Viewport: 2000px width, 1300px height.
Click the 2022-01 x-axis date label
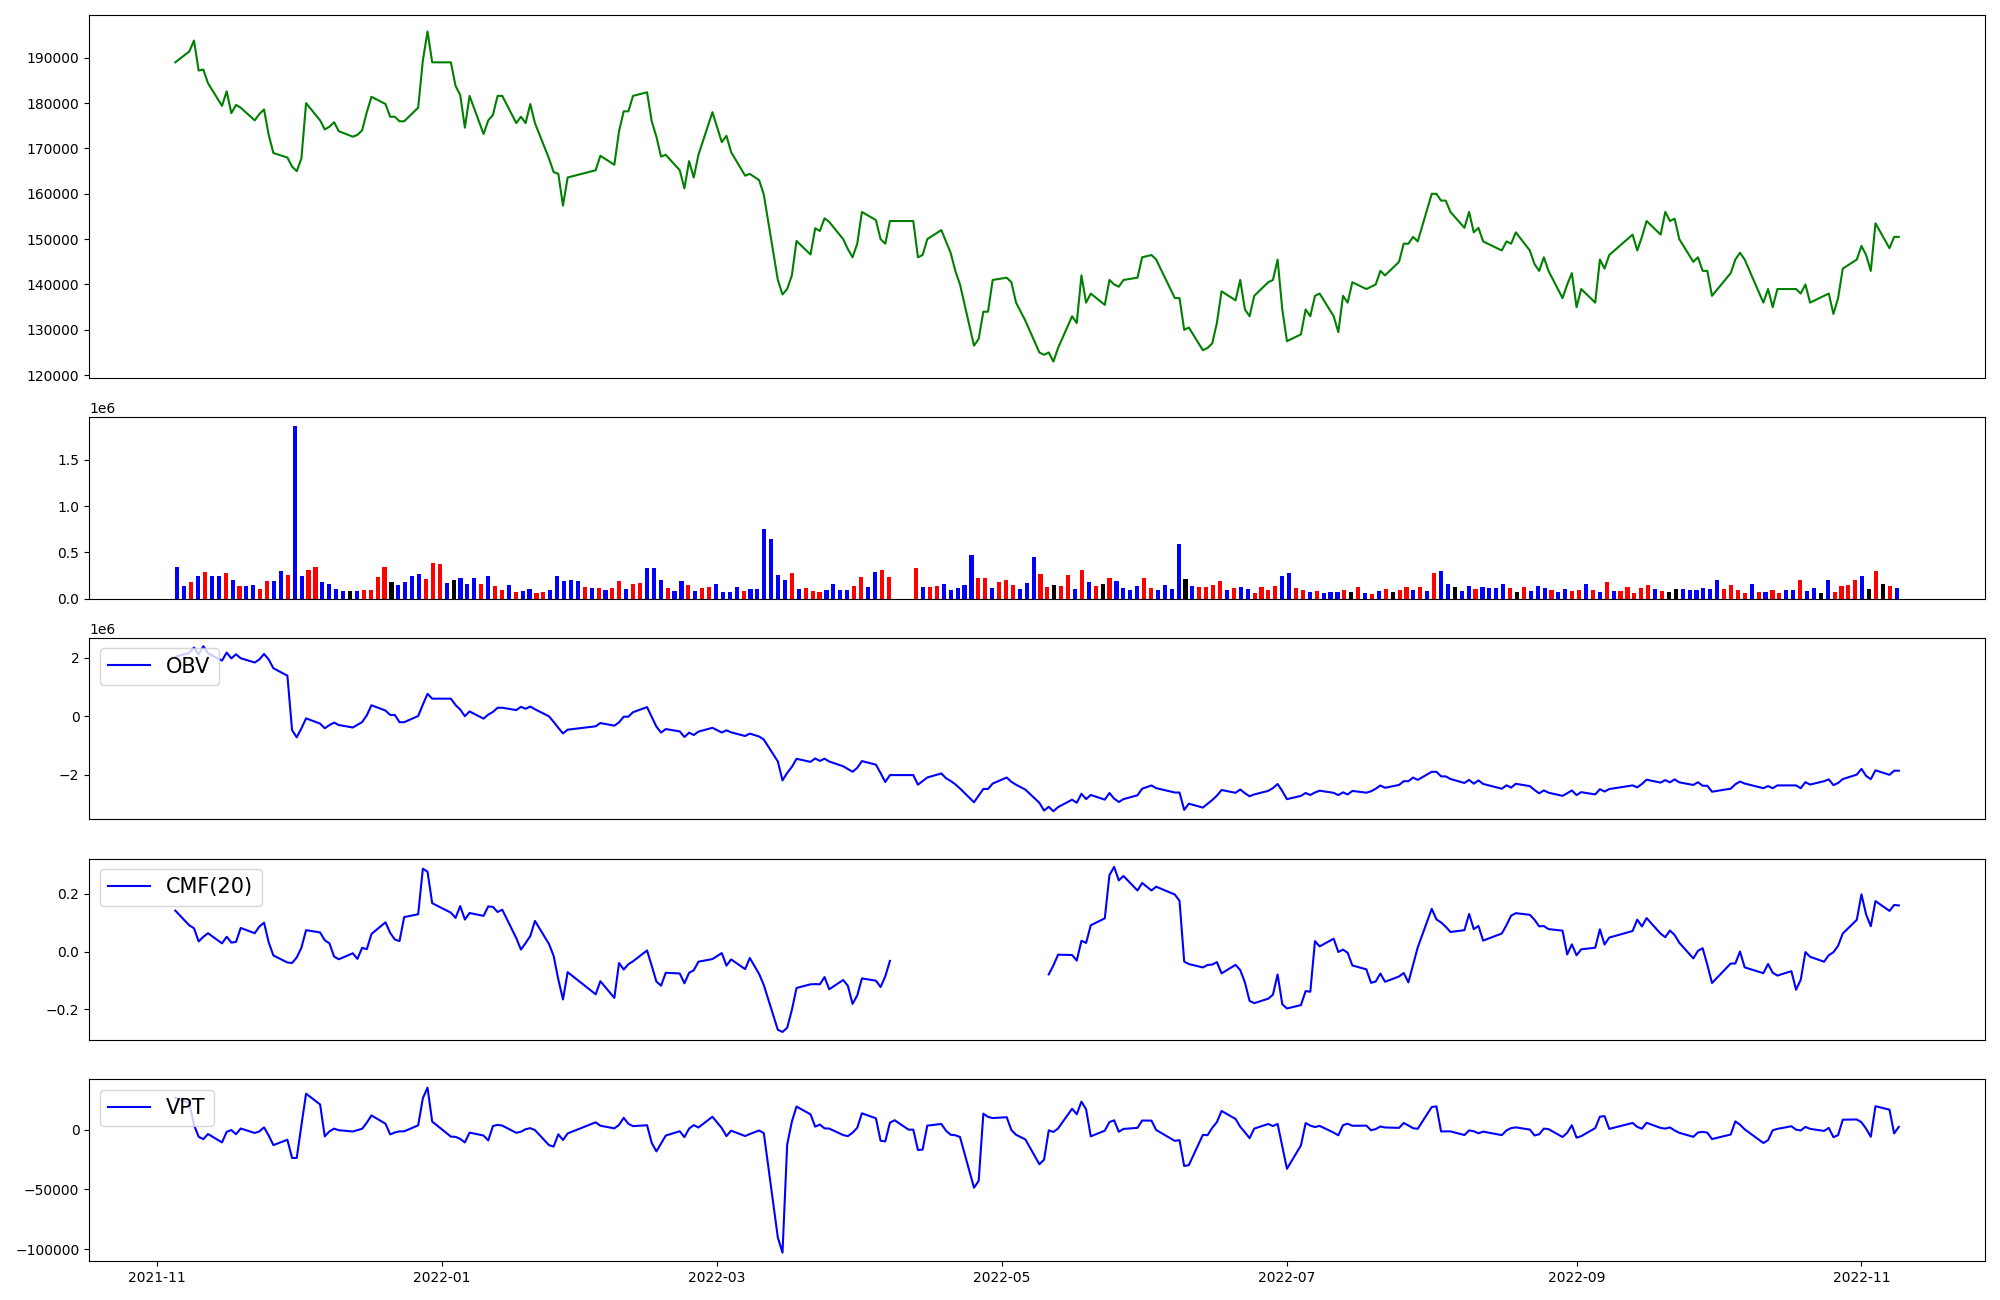pyautogui.click(x=441, y=1277)
